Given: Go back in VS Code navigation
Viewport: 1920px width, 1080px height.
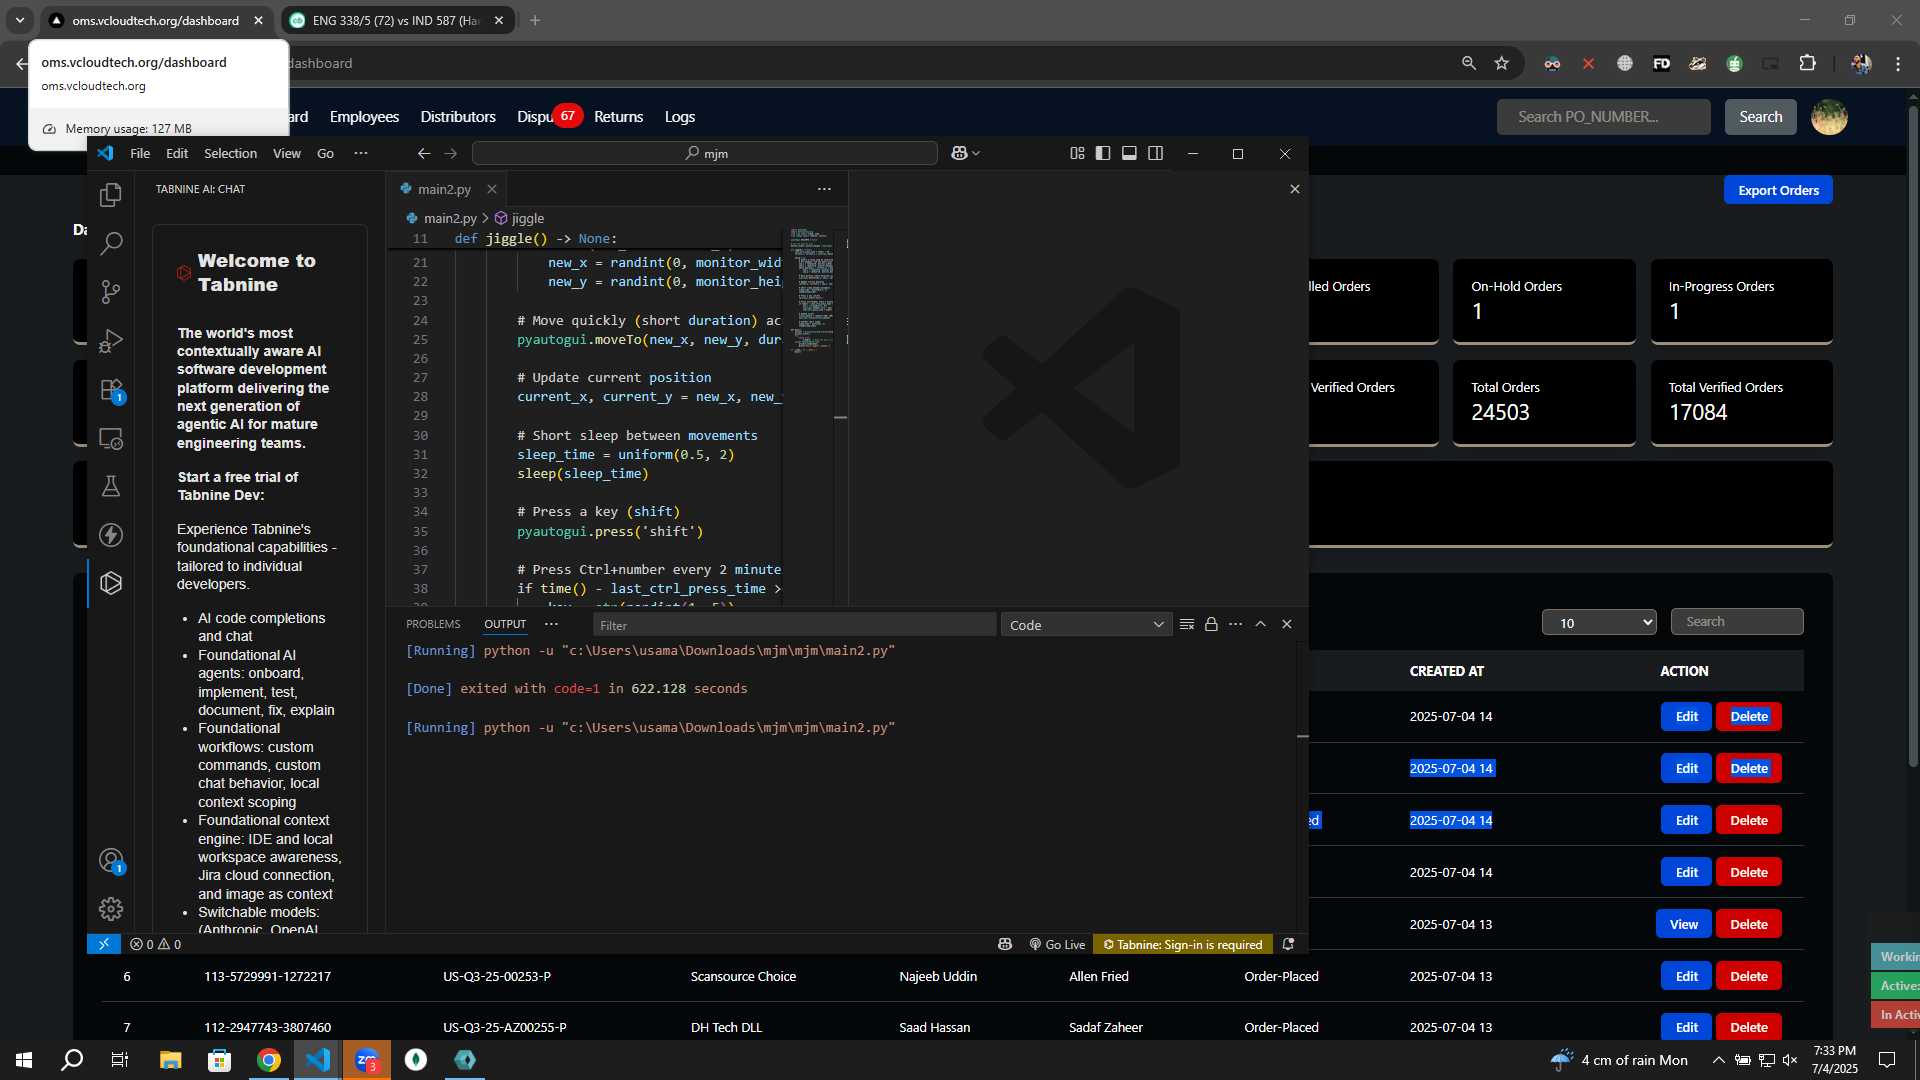Looking at the screenshot, I should point(424,153).
